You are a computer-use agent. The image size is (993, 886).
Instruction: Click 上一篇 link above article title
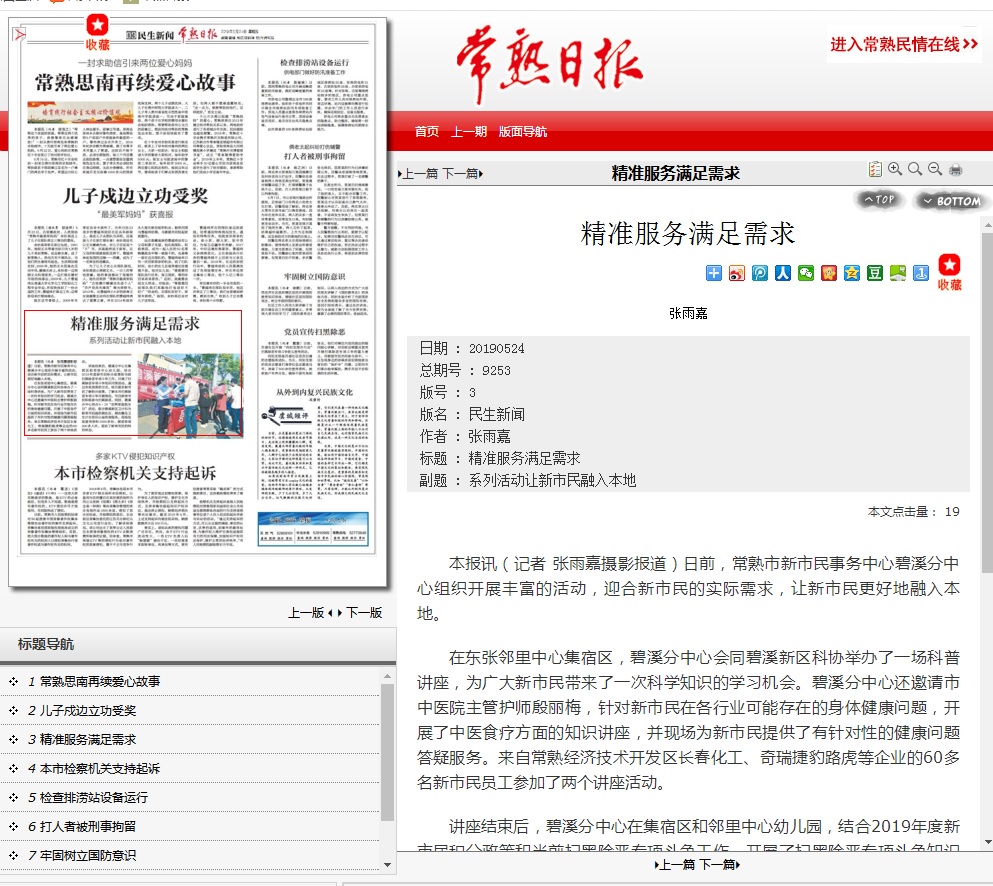tap(418, 174)
